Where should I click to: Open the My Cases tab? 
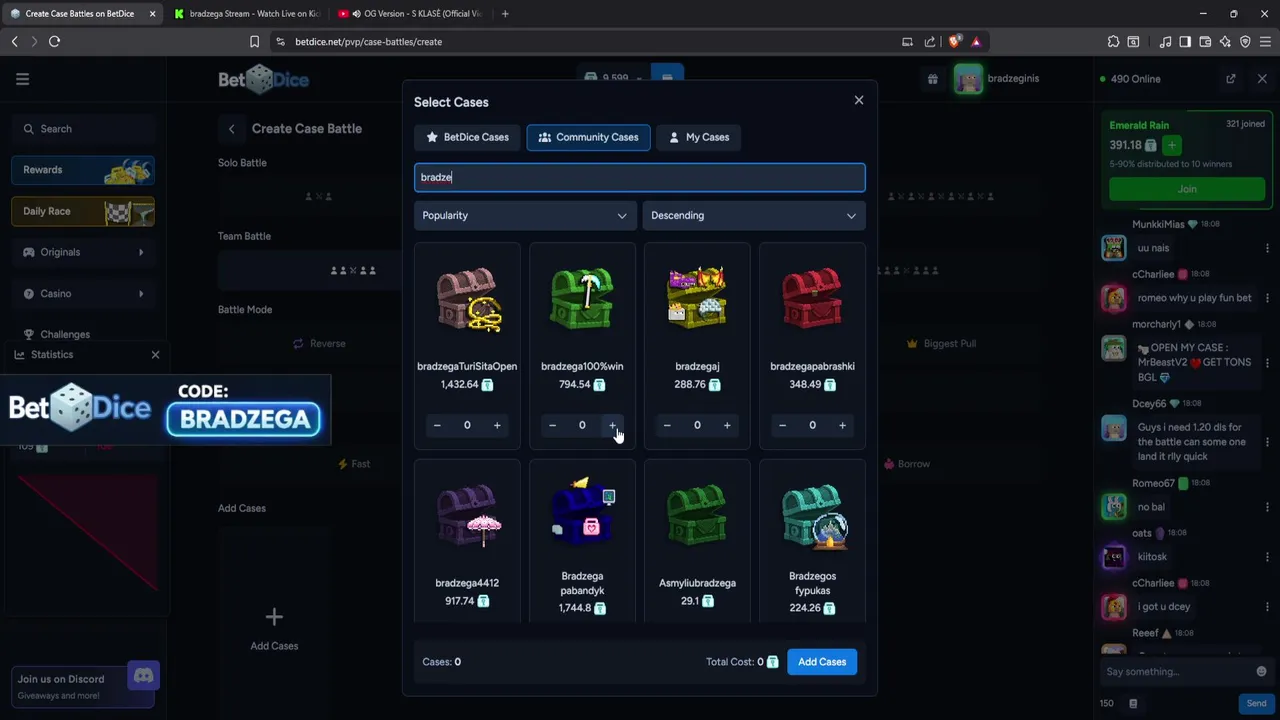click(x=699, y=137)
